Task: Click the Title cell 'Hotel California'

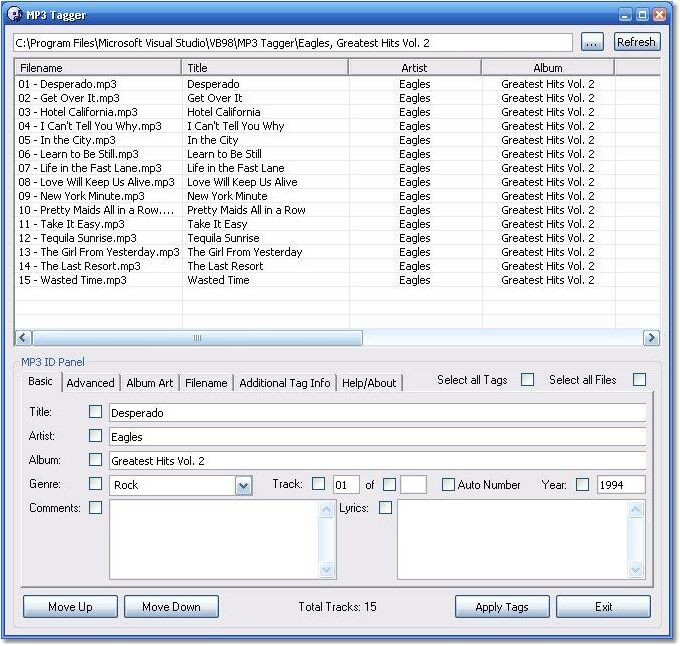Action: click(224, 112)
